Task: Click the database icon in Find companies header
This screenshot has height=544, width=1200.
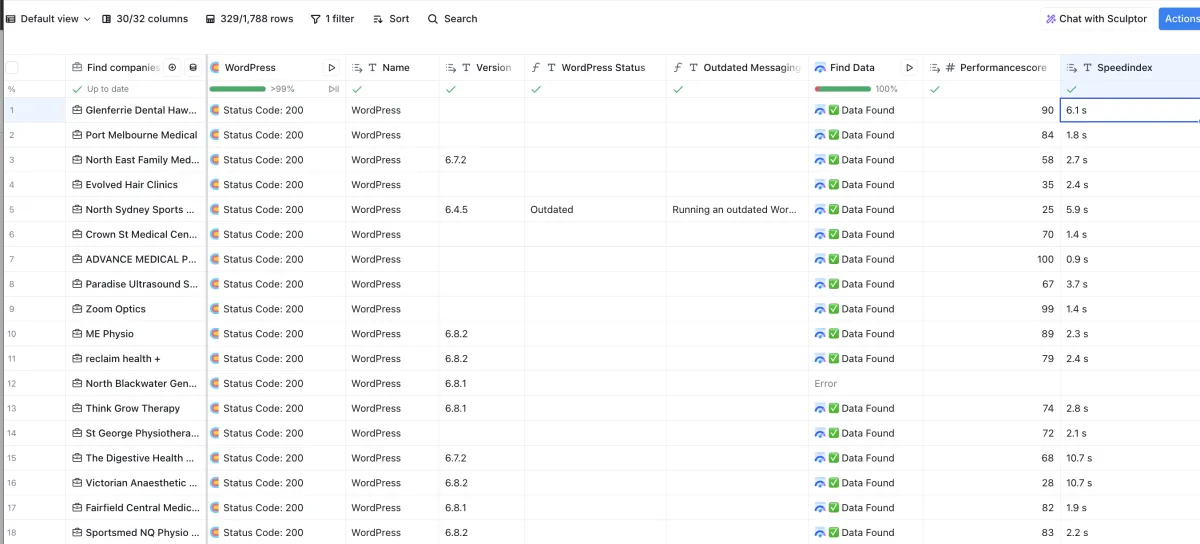Action: (193, 68)
